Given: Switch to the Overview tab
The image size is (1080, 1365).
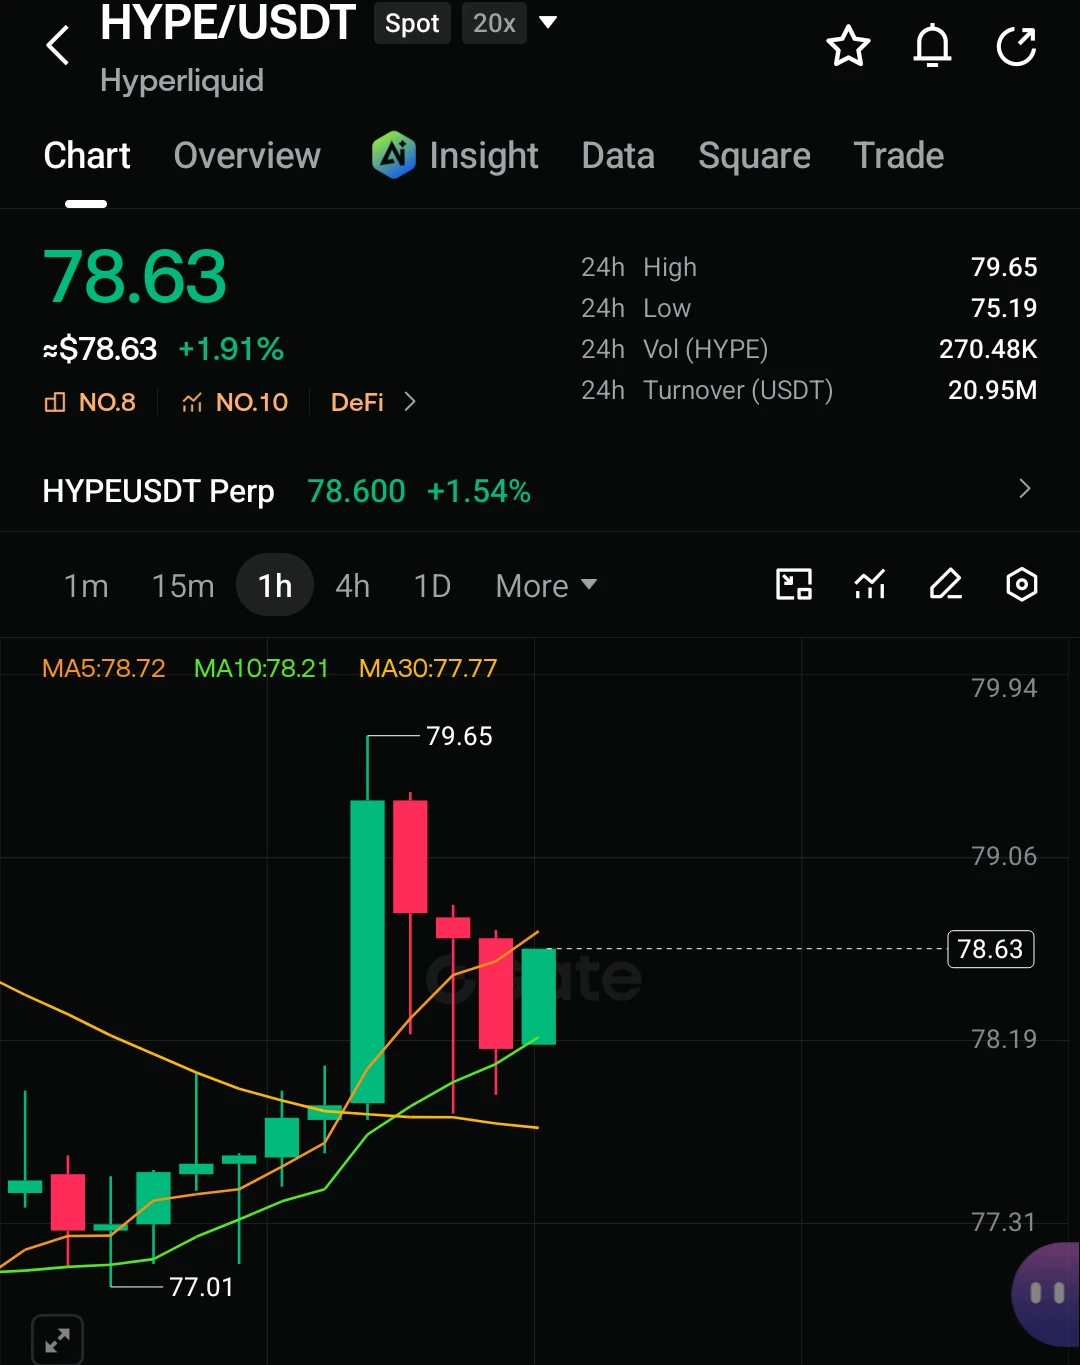Looking at the screenshot, I should pos(247,156).
